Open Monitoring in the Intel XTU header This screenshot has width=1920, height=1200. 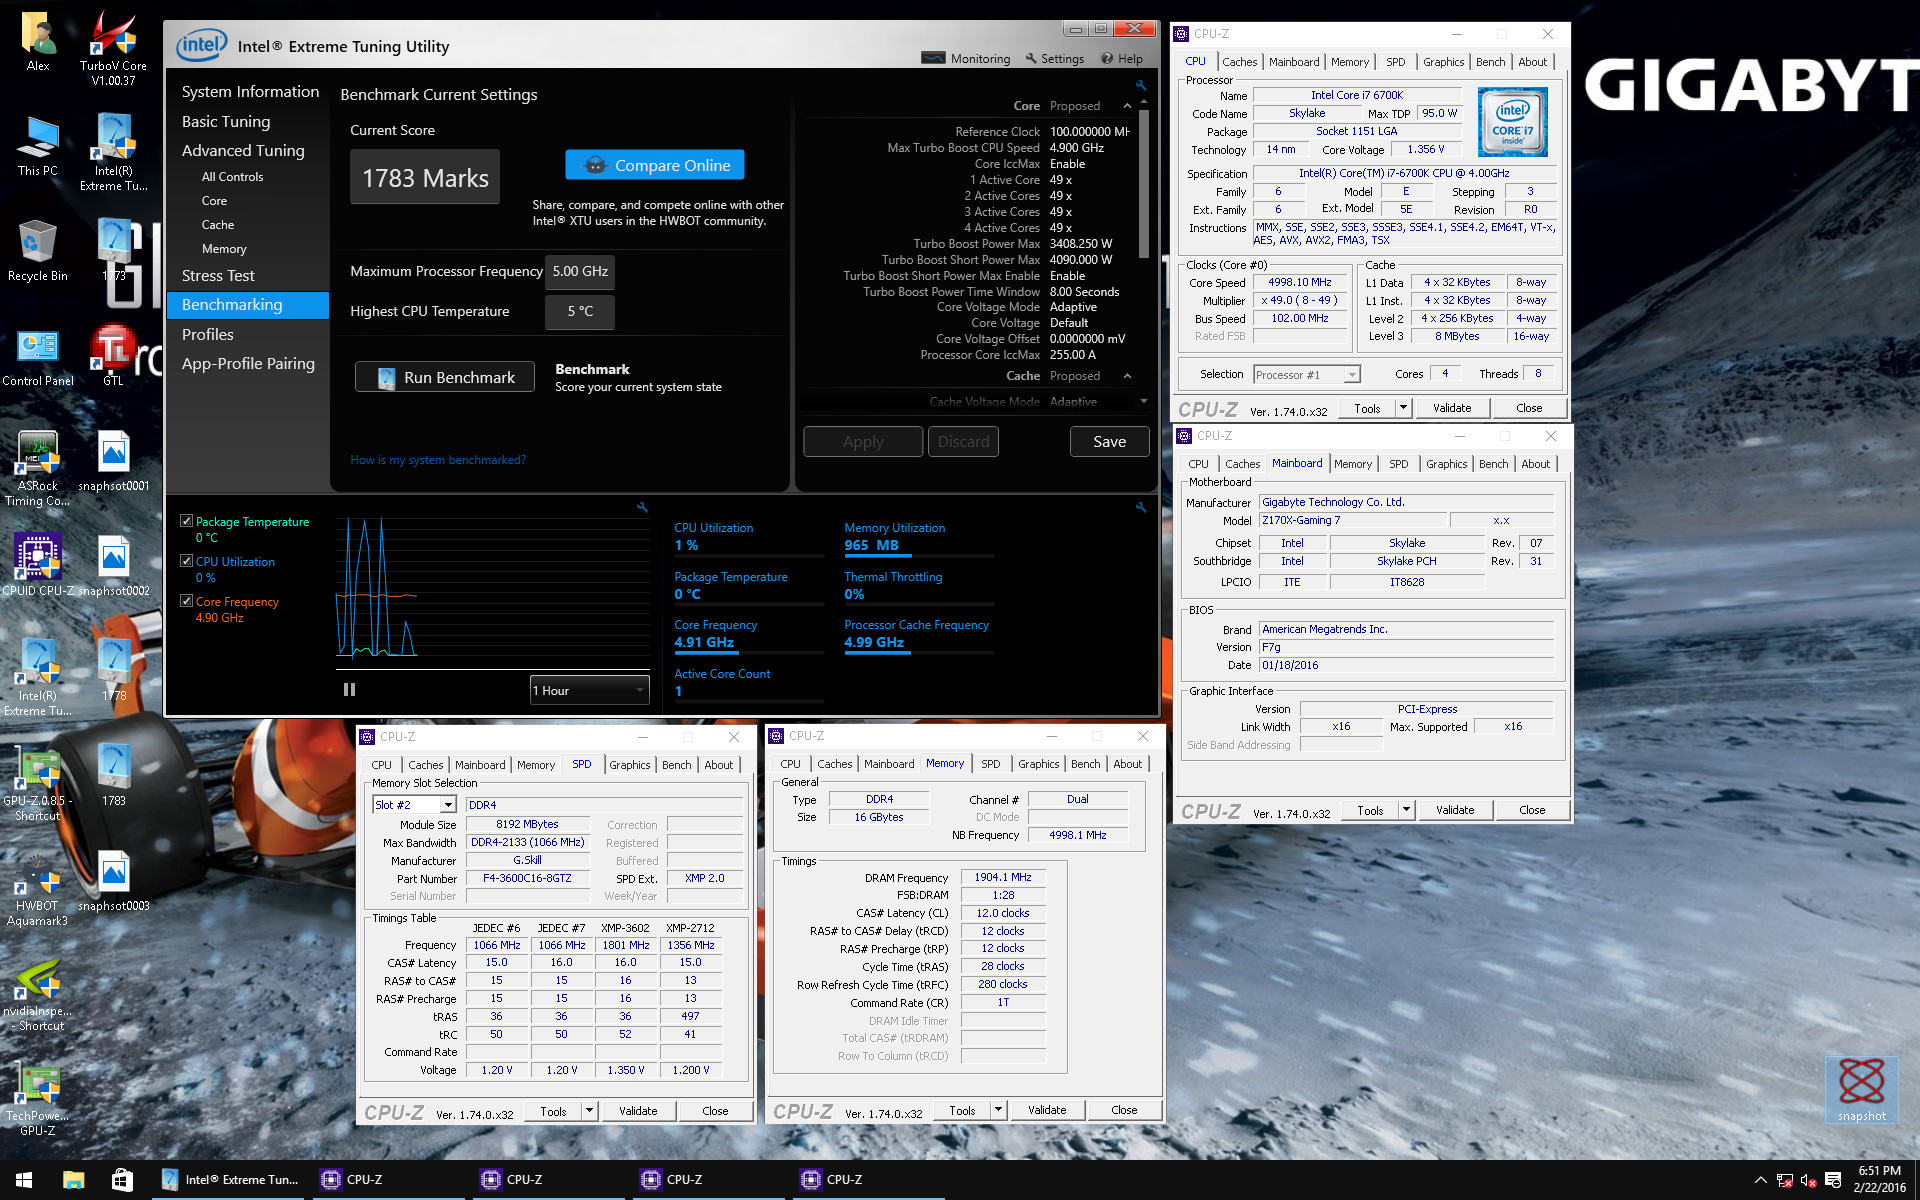(966, 59)
